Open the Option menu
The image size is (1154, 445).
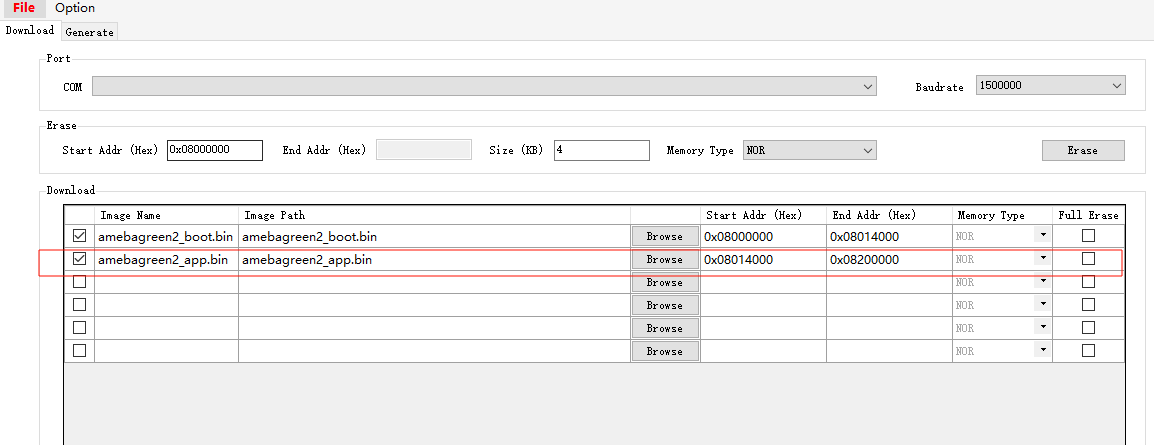coord(75,8)
